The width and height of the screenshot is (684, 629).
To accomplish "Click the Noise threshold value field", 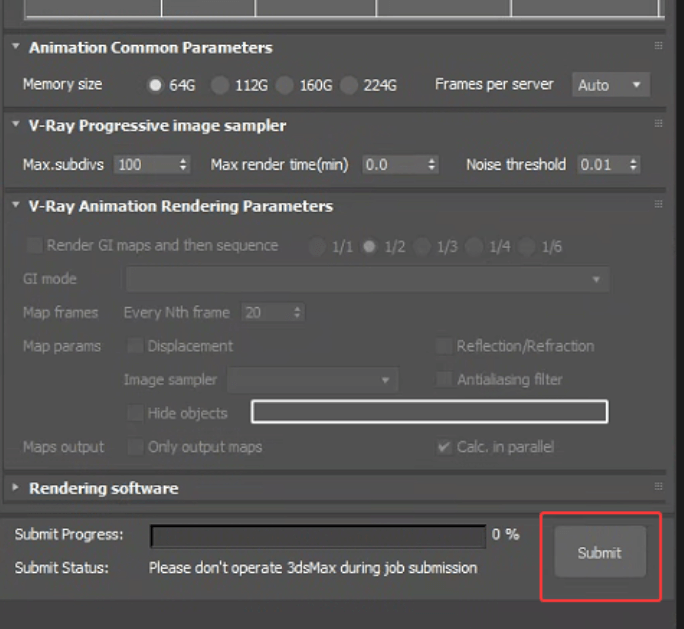I will 602,165.
